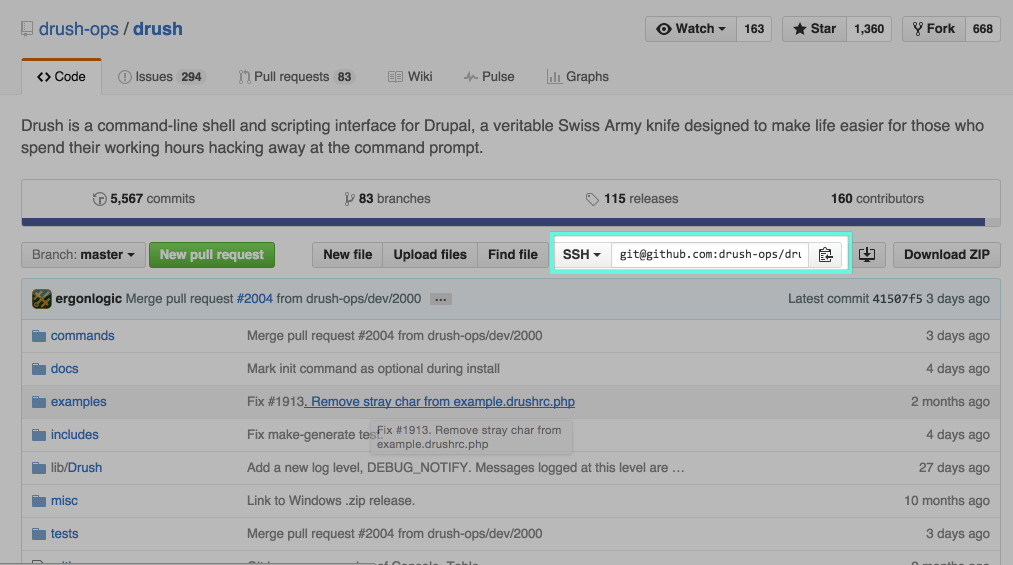View the 668 forks count

pos(983,29)
